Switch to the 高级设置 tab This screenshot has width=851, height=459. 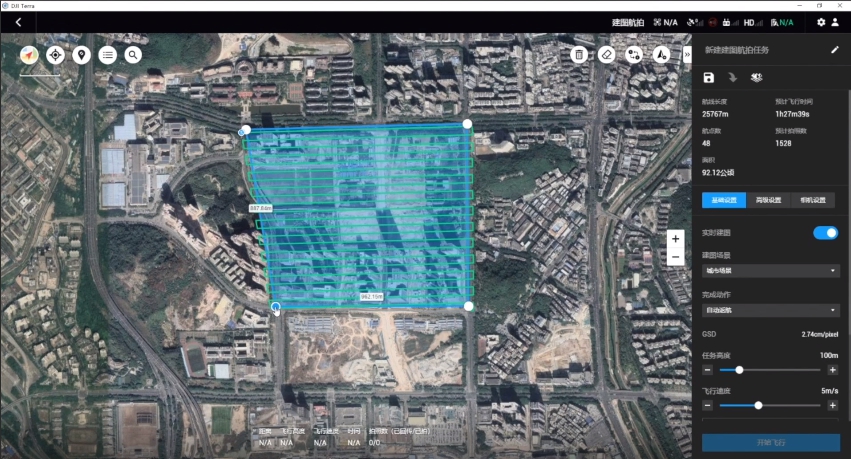[767, 200]
